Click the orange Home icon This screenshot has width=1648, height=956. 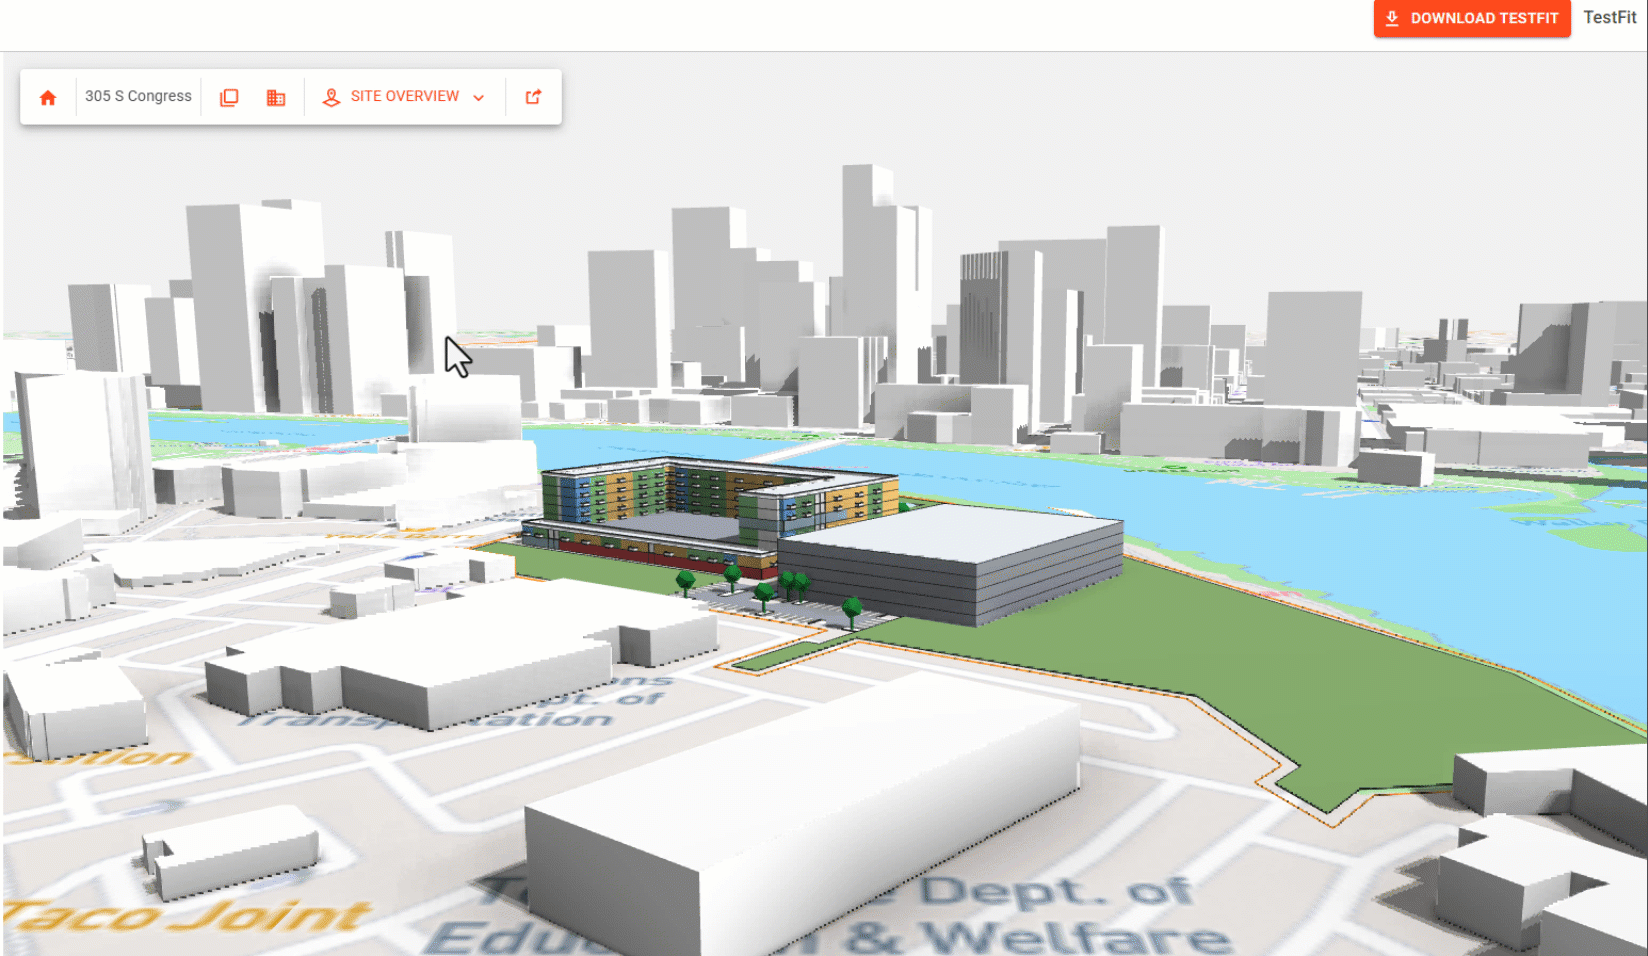tap(48, 97)
